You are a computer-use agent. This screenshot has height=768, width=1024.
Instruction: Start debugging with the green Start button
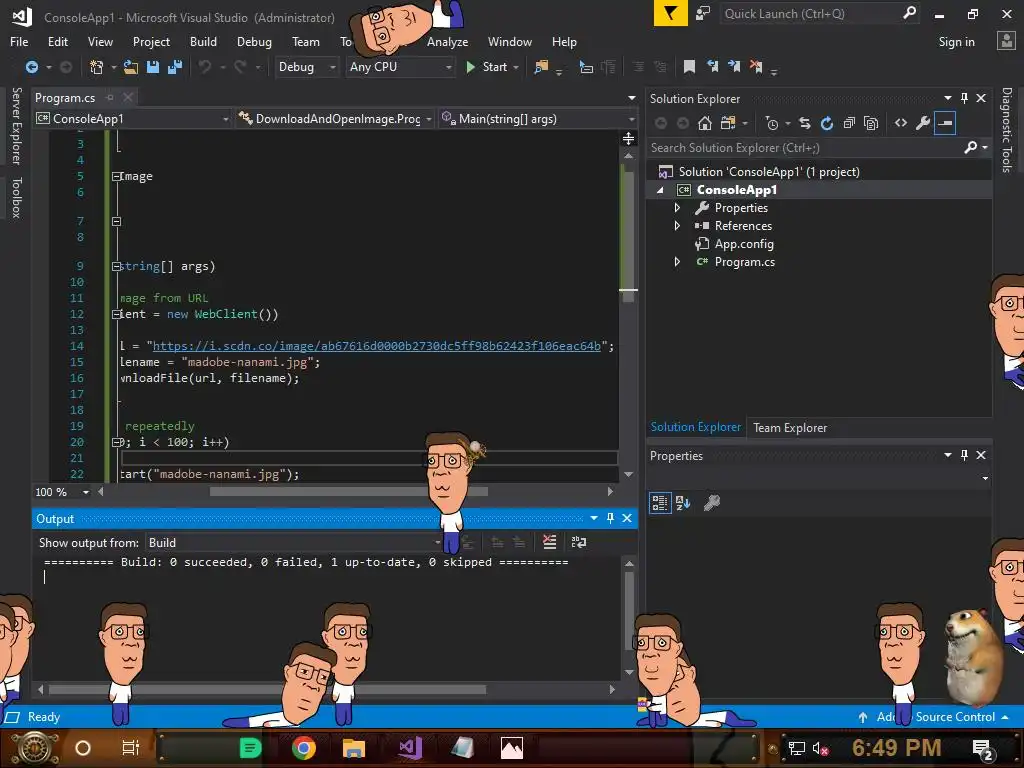(x=487, y=67)
